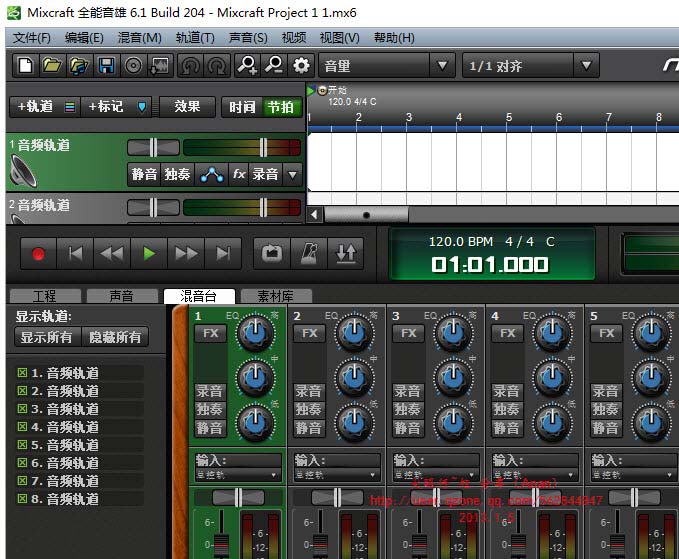Switch to the 工程 tab

(x=45, y=296)
